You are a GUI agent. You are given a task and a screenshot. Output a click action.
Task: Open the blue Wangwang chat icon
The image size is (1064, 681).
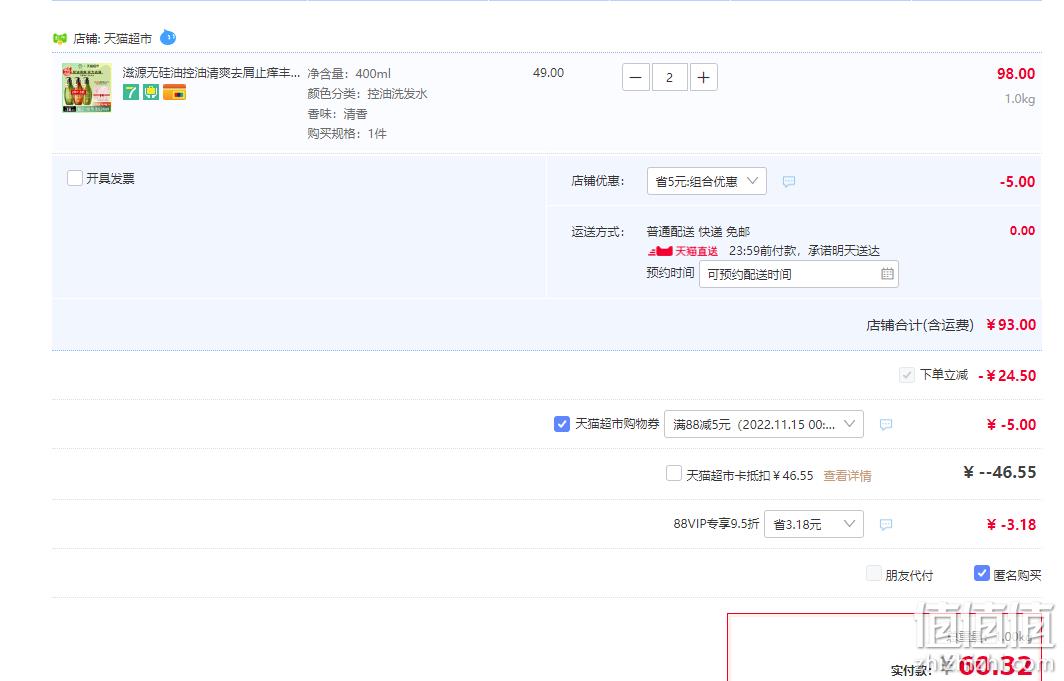(x=168, y=38)
